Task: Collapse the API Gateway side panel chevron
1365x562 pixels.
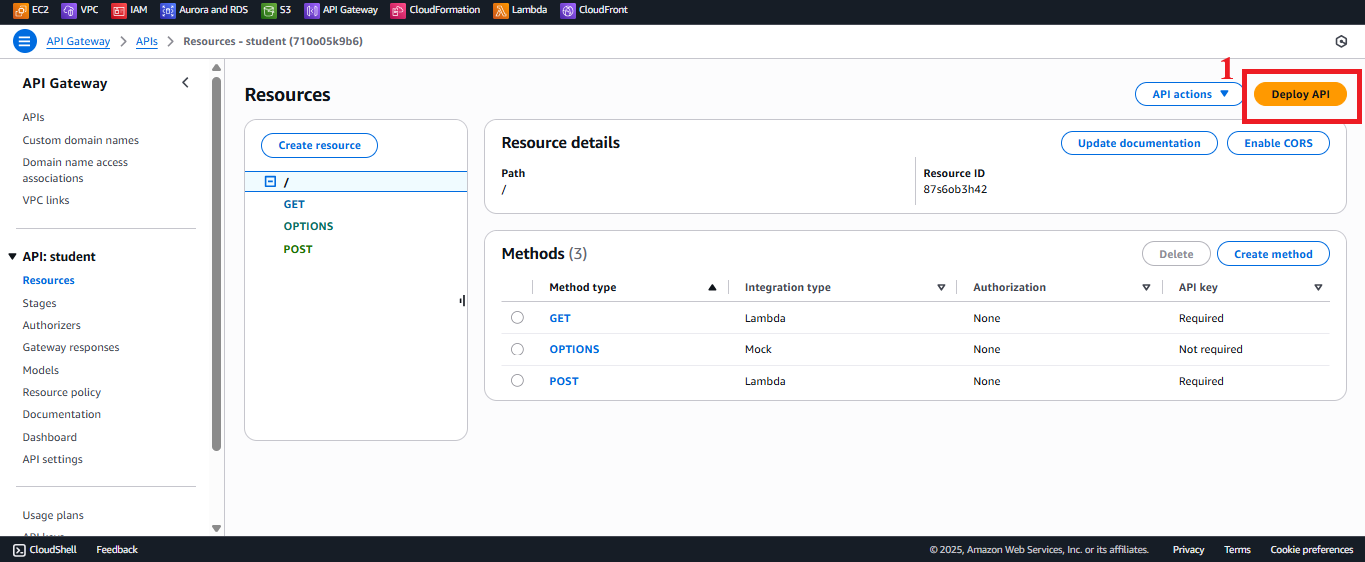Action: point(185,83)
